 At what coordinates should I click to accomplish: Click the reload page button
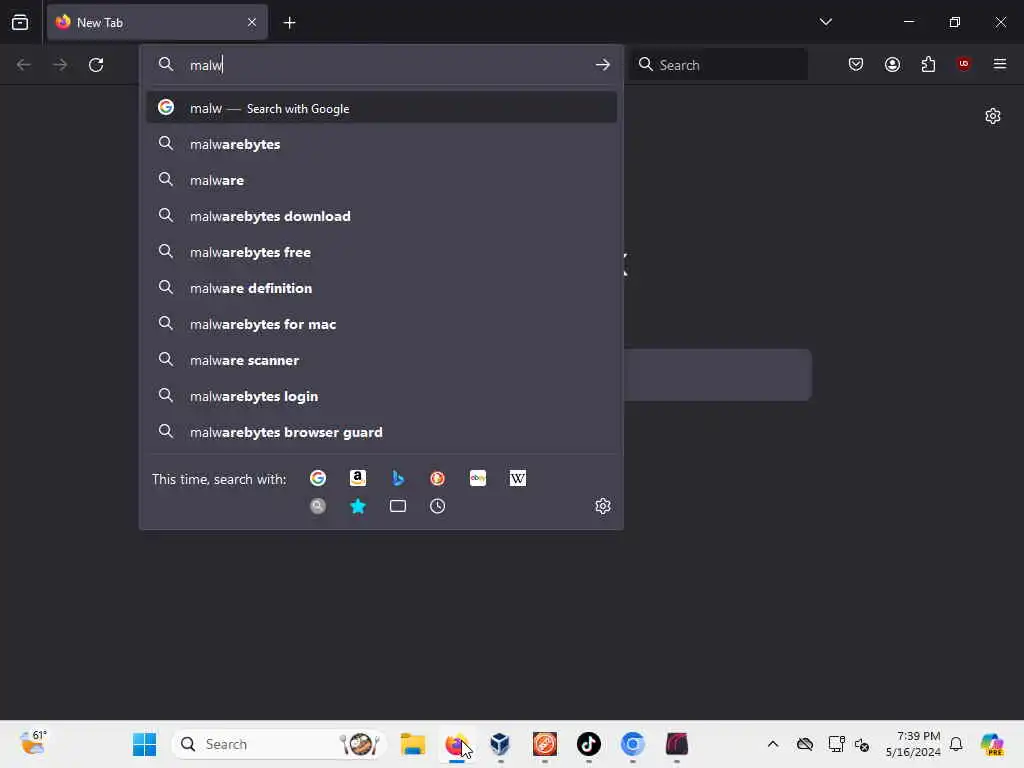(96, 65)
